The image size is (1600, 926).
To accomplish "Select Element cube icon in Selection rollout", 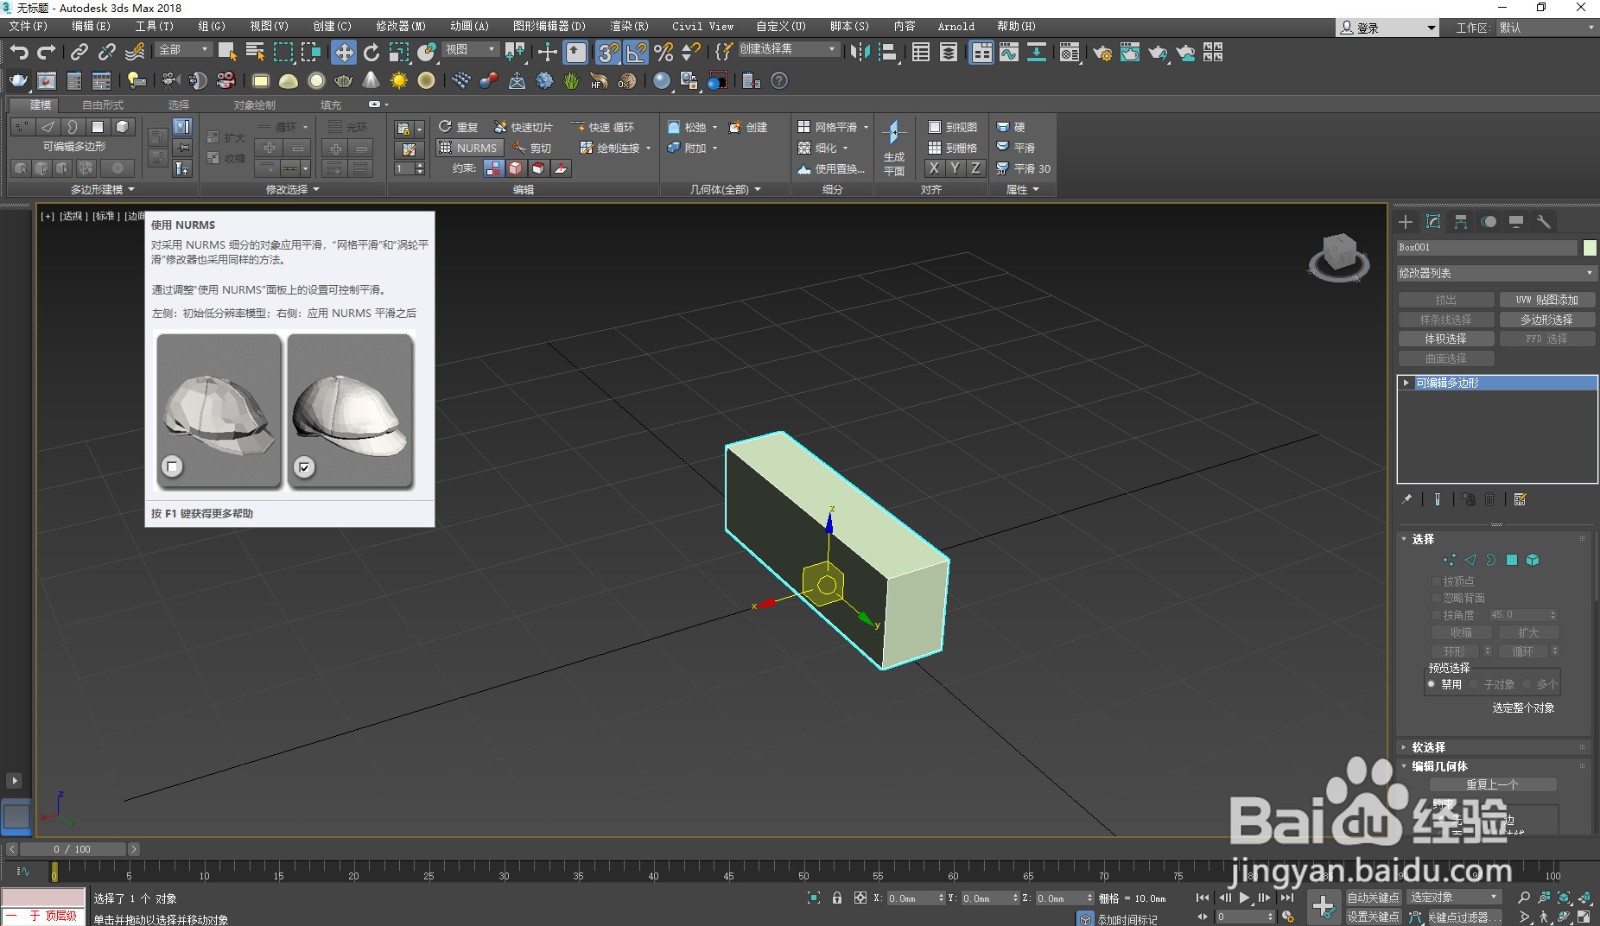I will (1533, 560).
